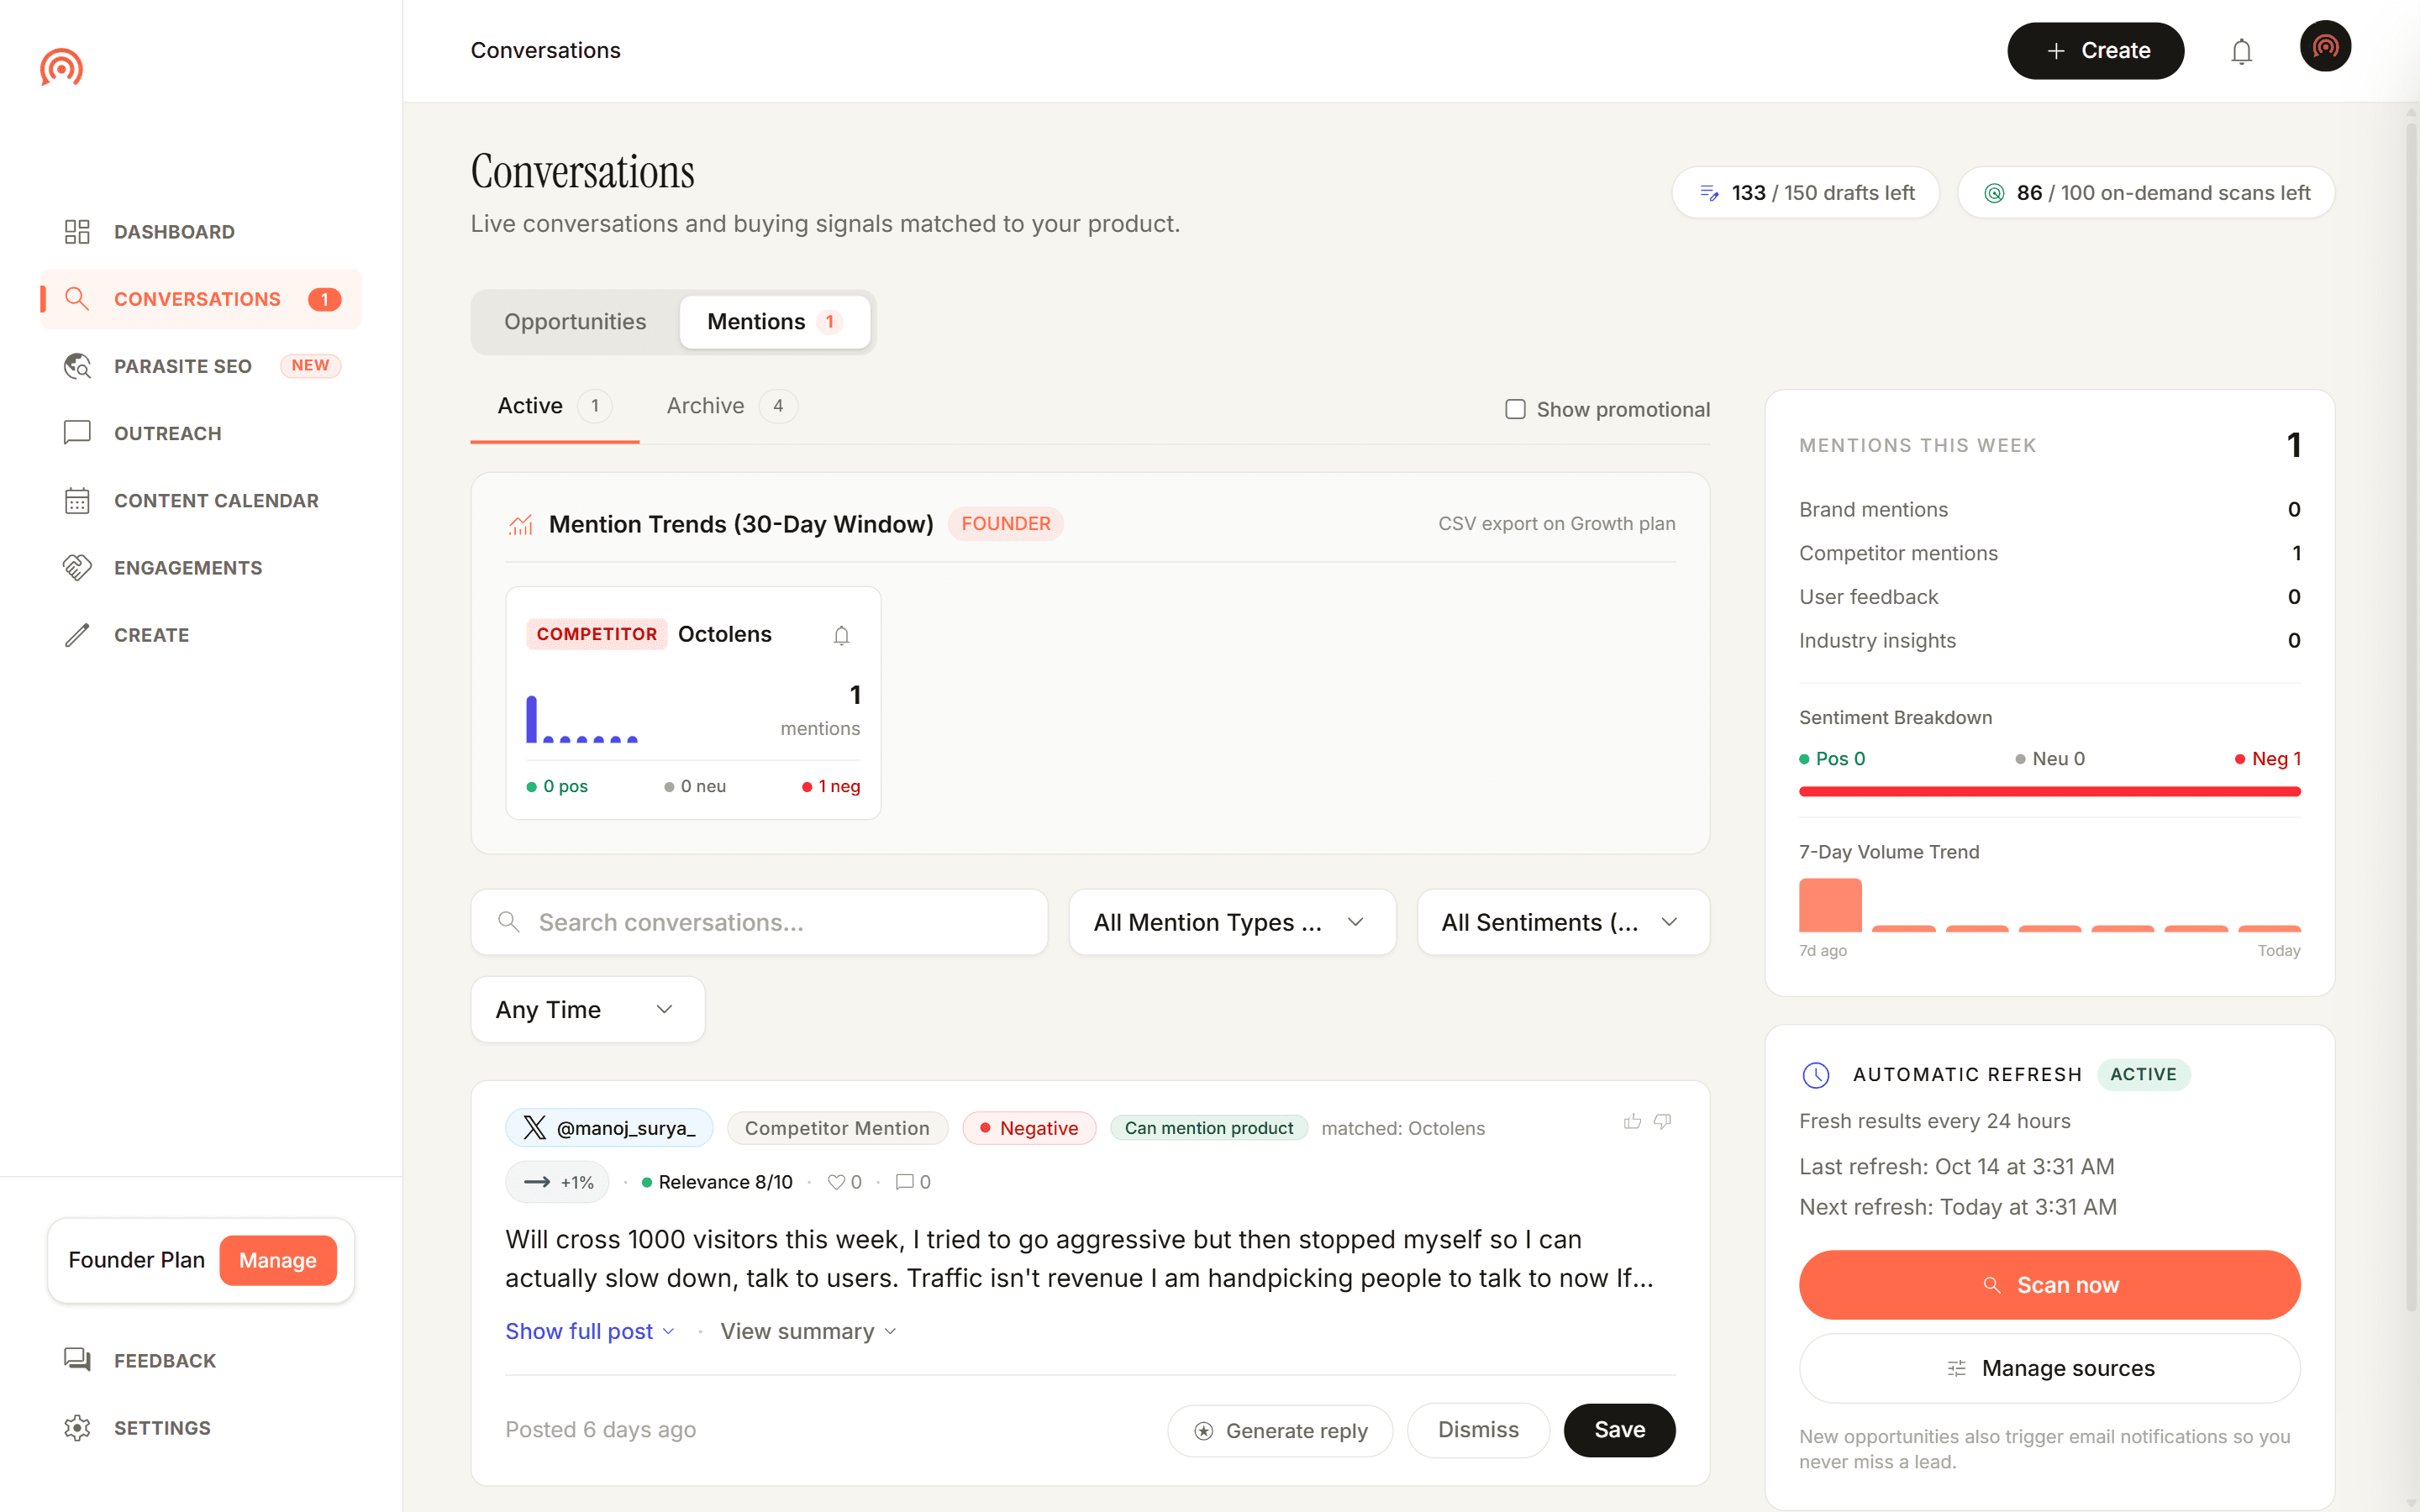Click the Generate reply button
This screenshot has height=1512, width=2420.
(1280, 1430)
